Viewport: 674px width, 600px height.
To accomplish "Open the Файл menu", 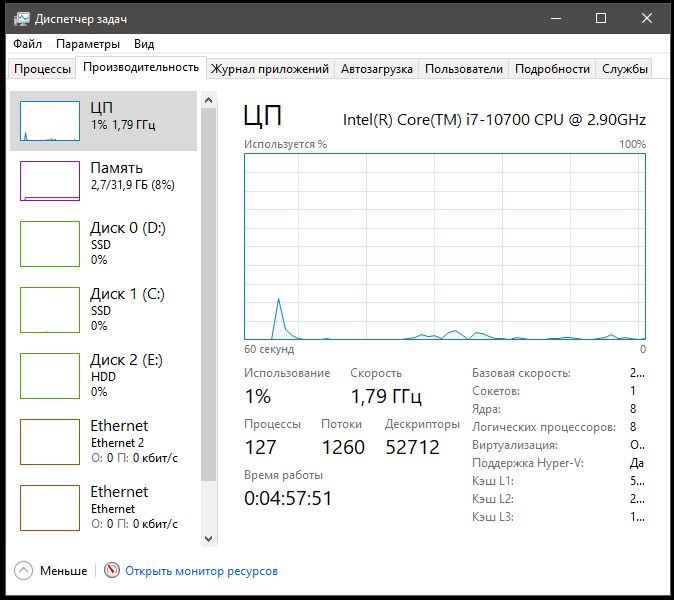I will pos(26,44).
